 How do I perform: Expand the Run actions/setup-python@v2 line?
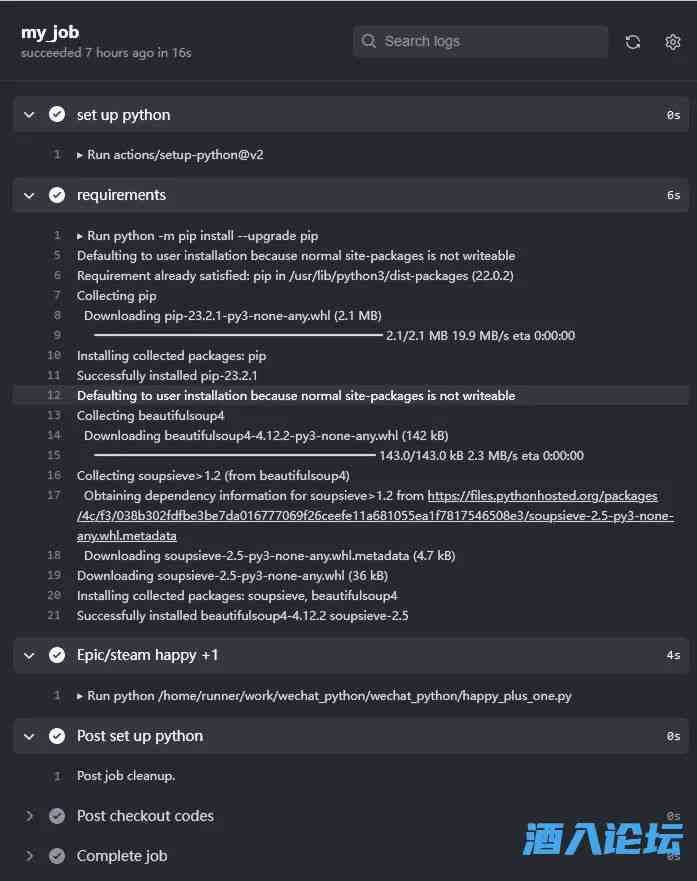[x=81, y=155]
